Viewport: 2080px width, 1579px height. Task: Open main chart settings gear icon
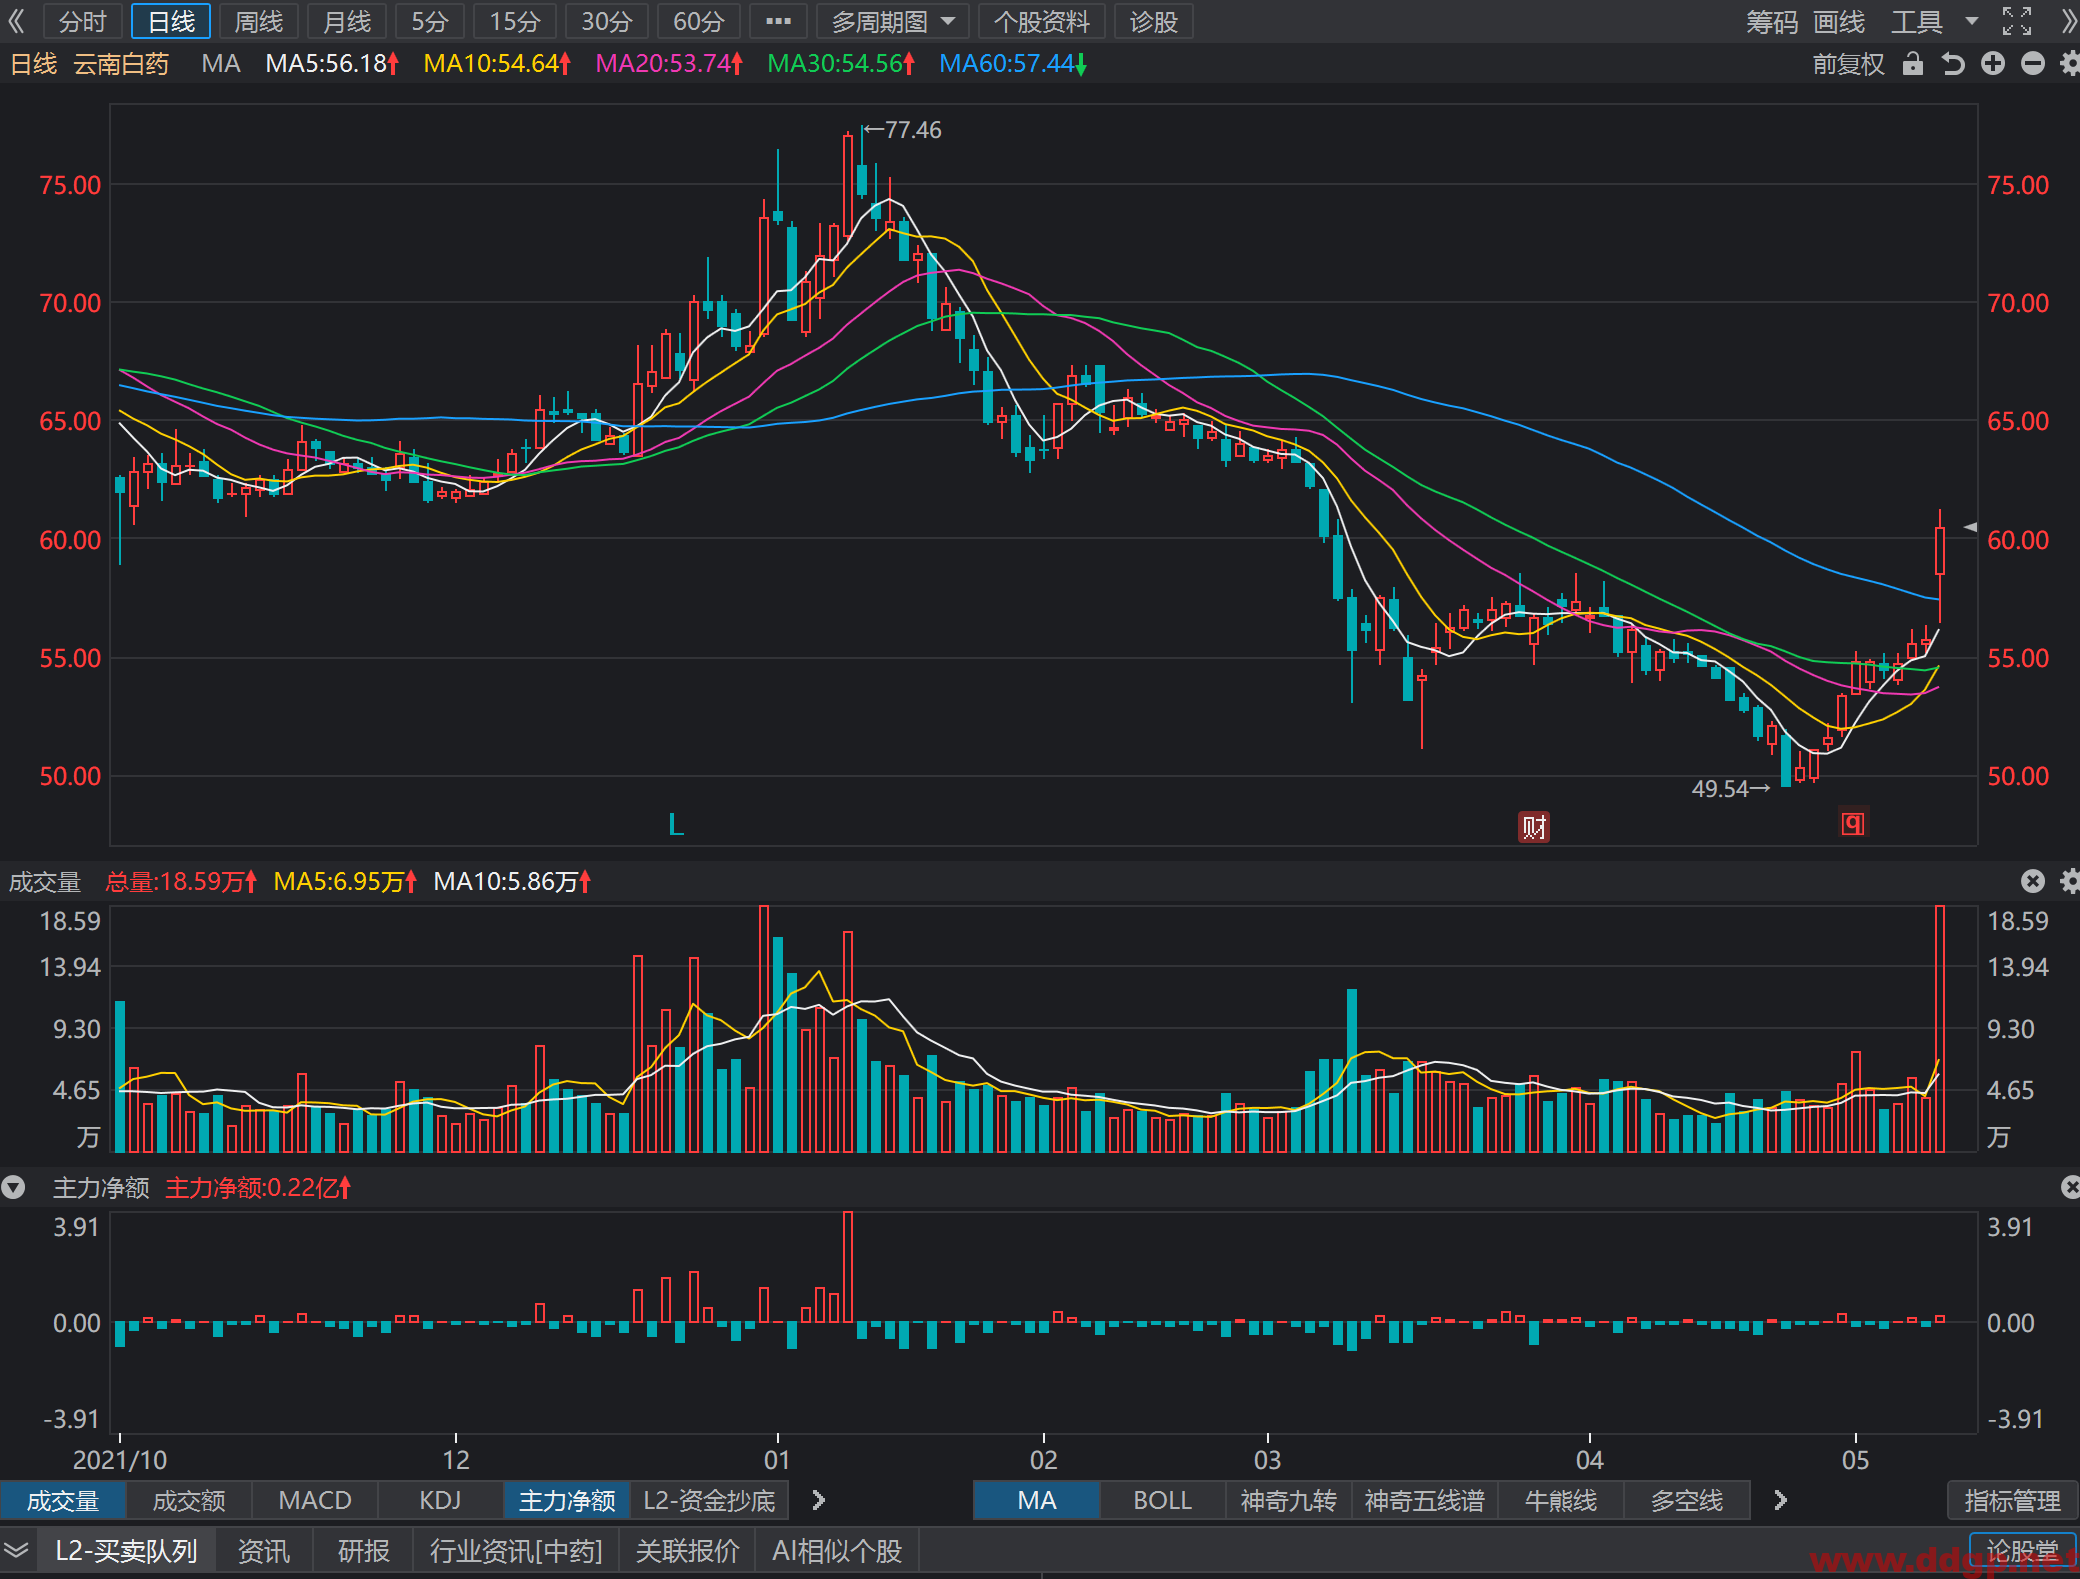2070,64
